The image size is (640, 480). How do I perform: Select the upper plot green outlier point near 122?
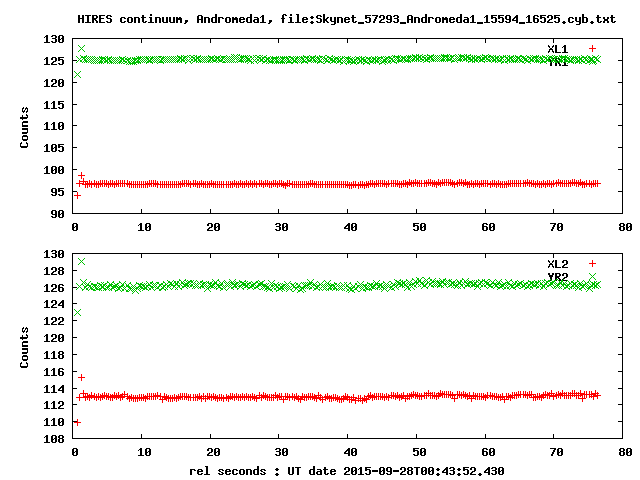click(x=77, y=75)
